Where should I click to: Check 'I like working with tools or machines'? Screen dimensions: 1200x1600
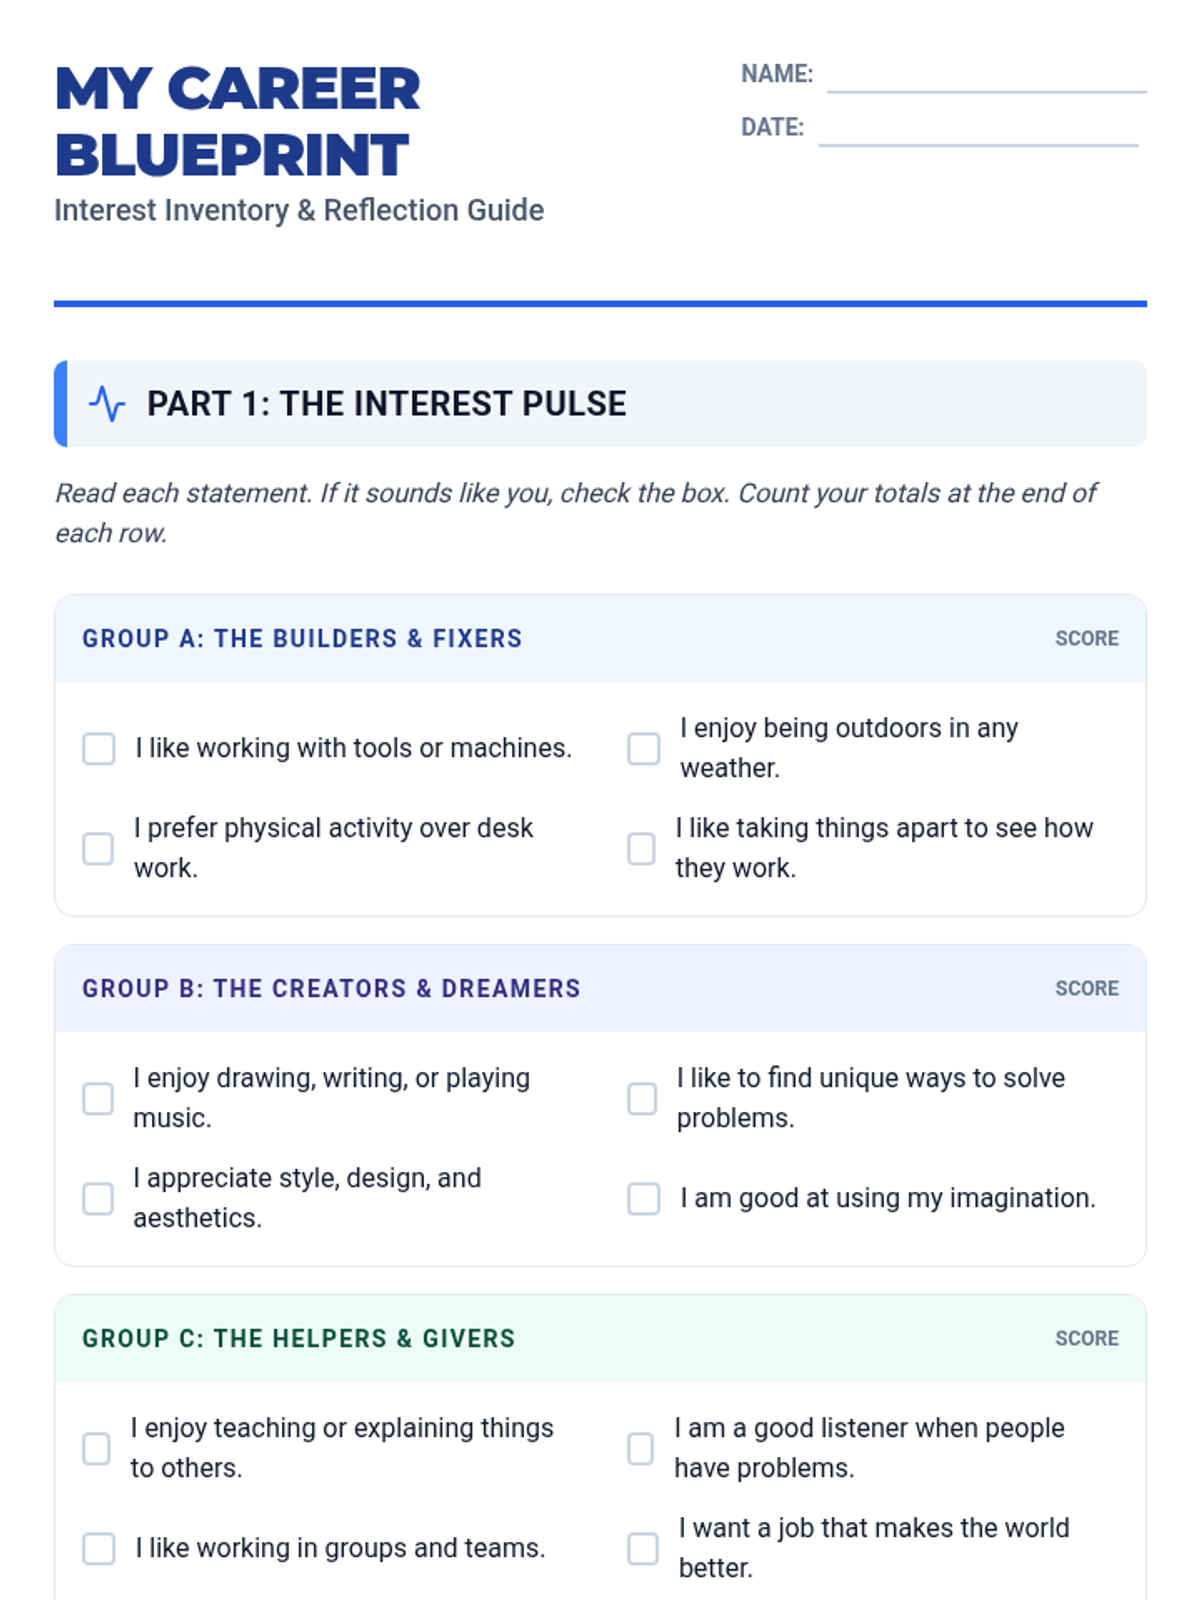[99, 748]
